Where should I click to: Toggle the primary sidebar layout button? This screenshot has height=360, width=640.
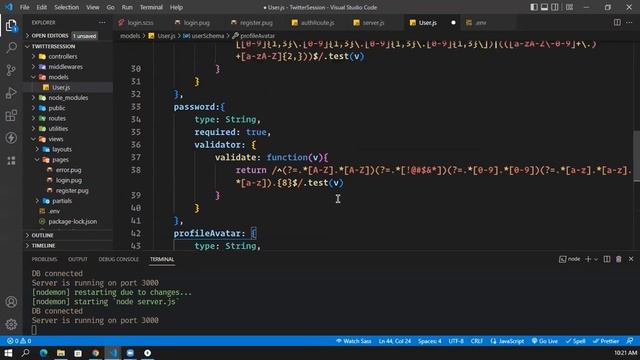[x=534, y=7]
